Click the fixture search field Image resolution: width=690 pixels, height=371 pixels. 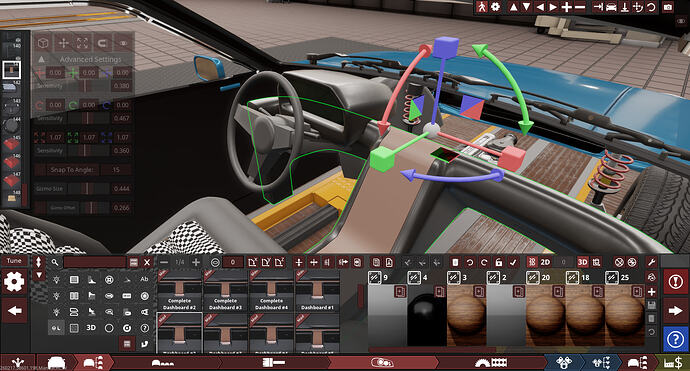(x=95, y=262)
